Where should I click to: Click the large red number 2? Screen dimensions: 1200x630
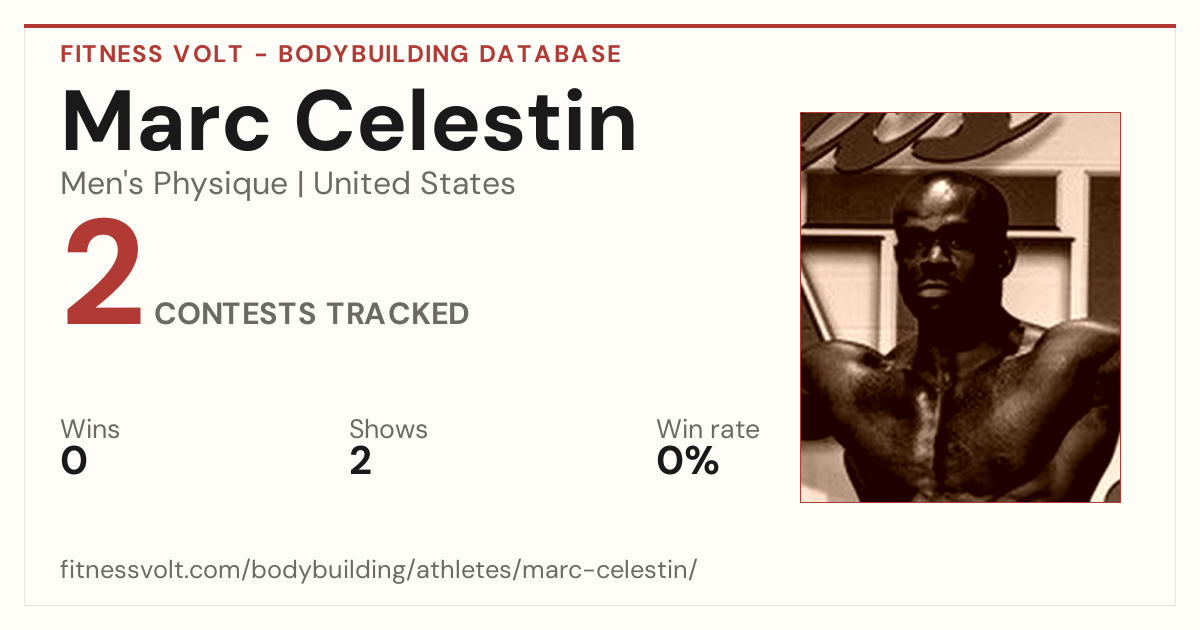[104, 275]
